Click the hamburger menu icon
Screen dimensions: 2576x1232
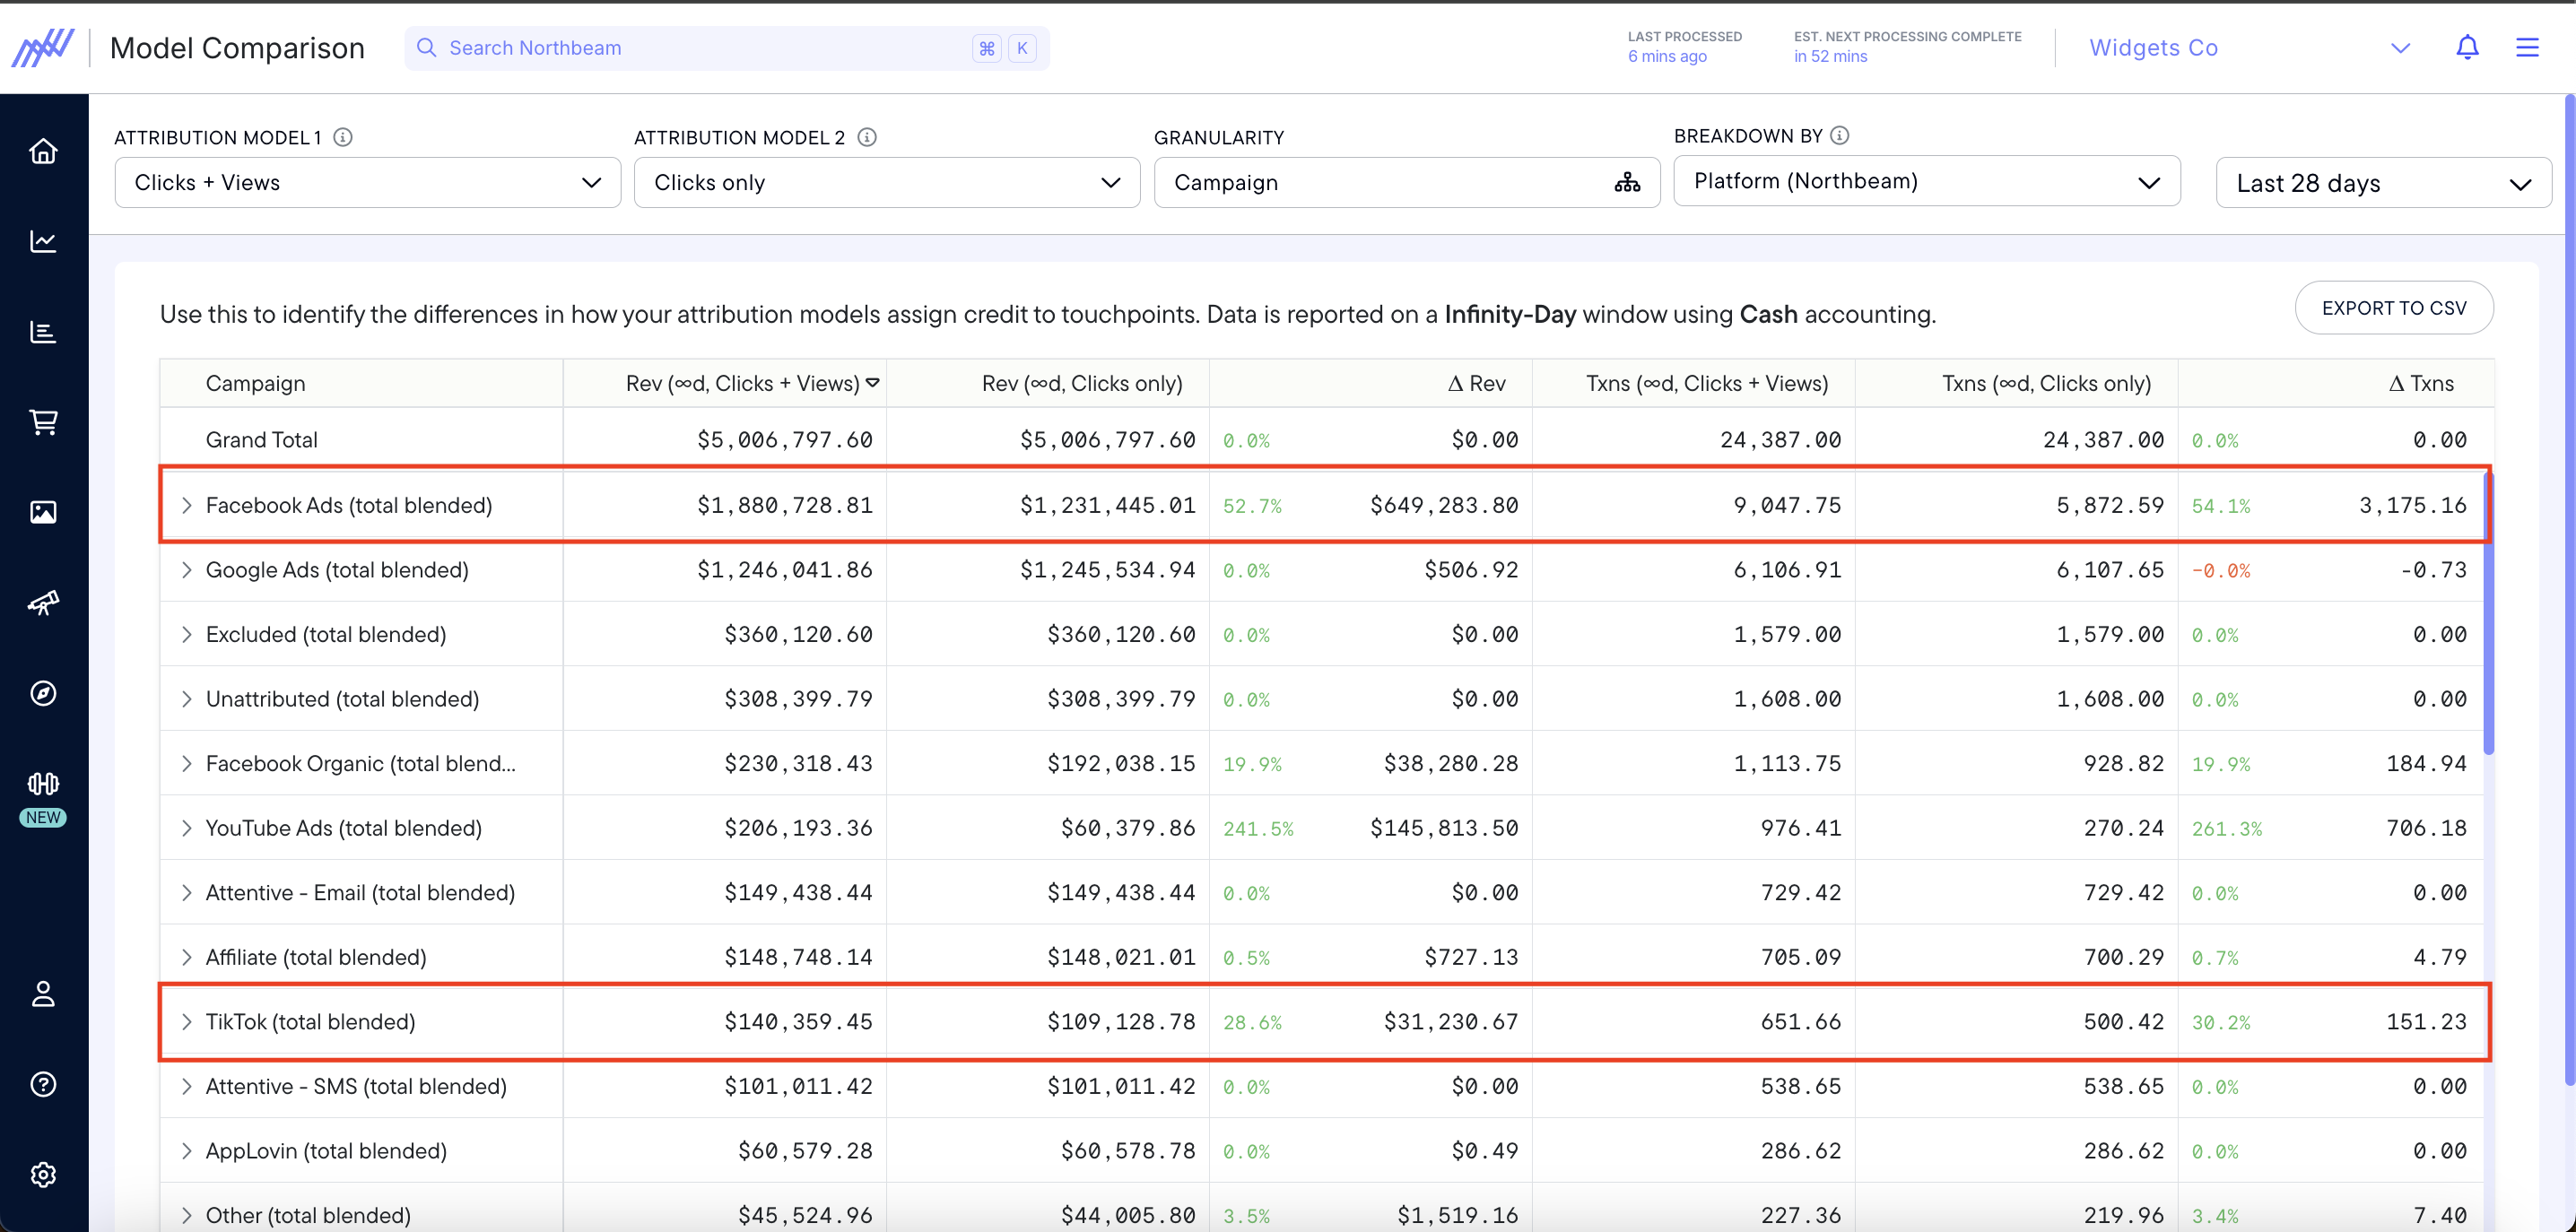pyautogui.click(x=2527, y=48)
